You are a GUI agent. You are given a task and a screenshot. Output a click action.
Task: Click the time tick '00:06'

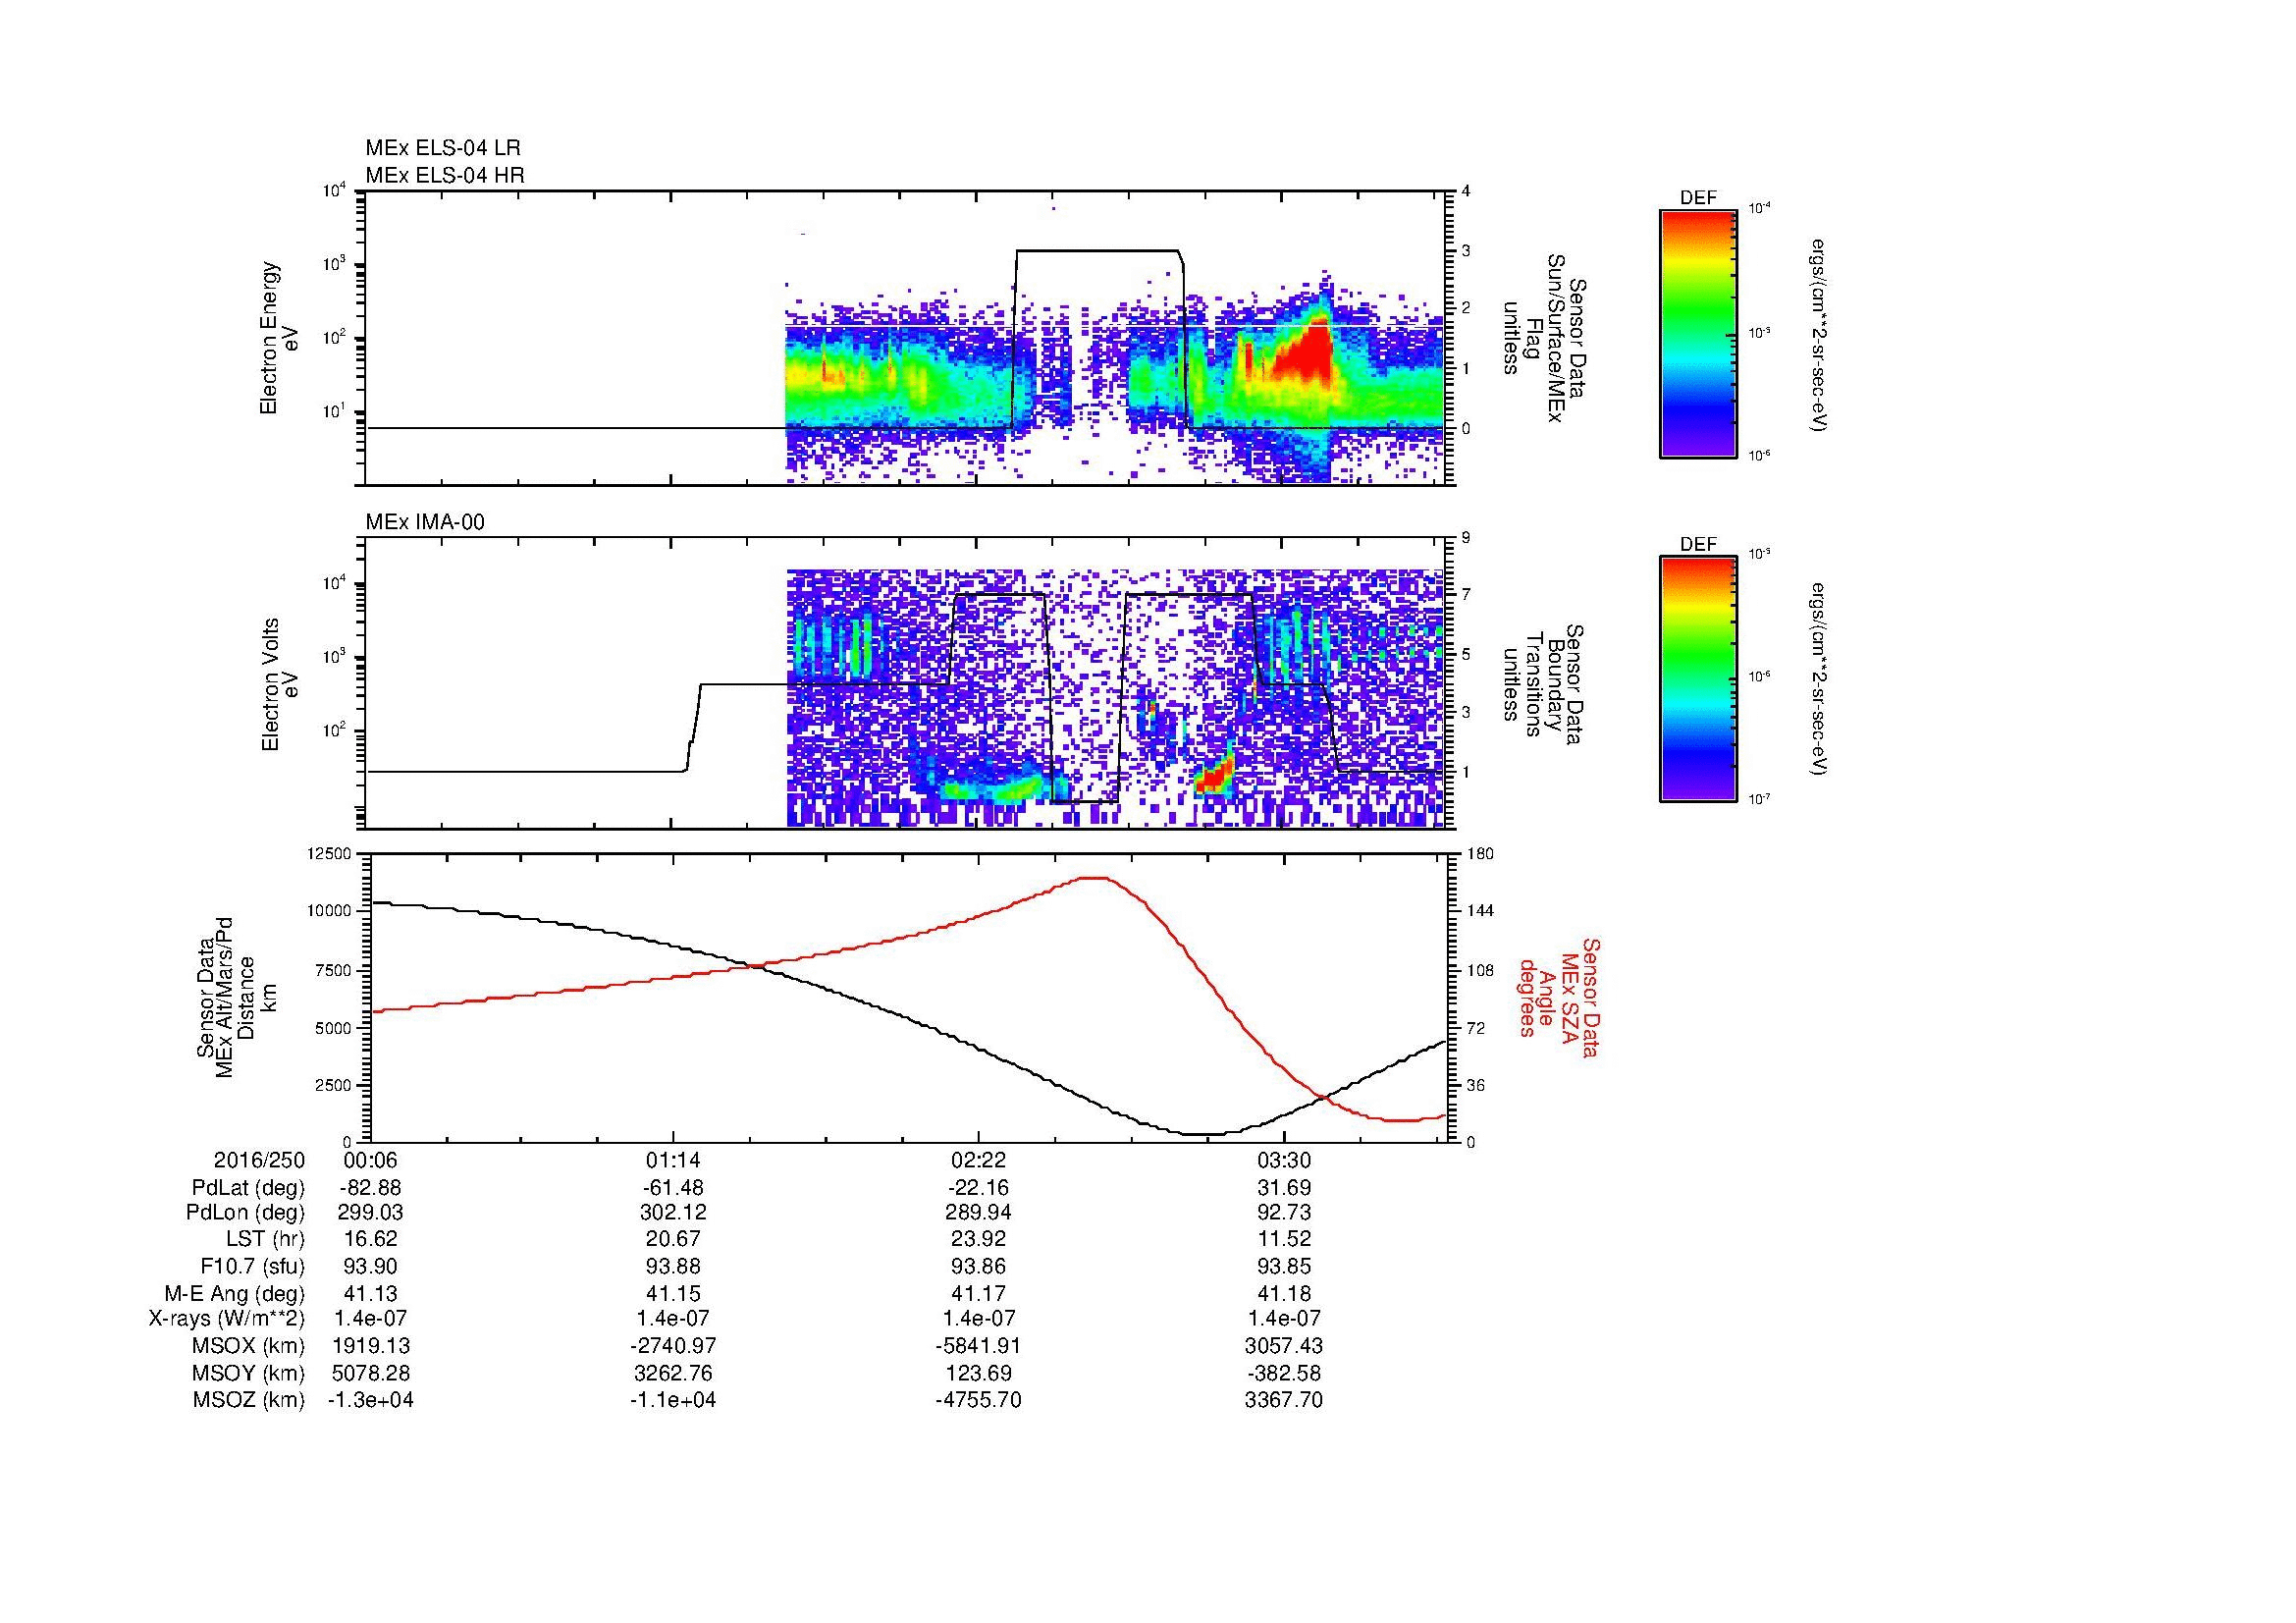[370, 1160]
